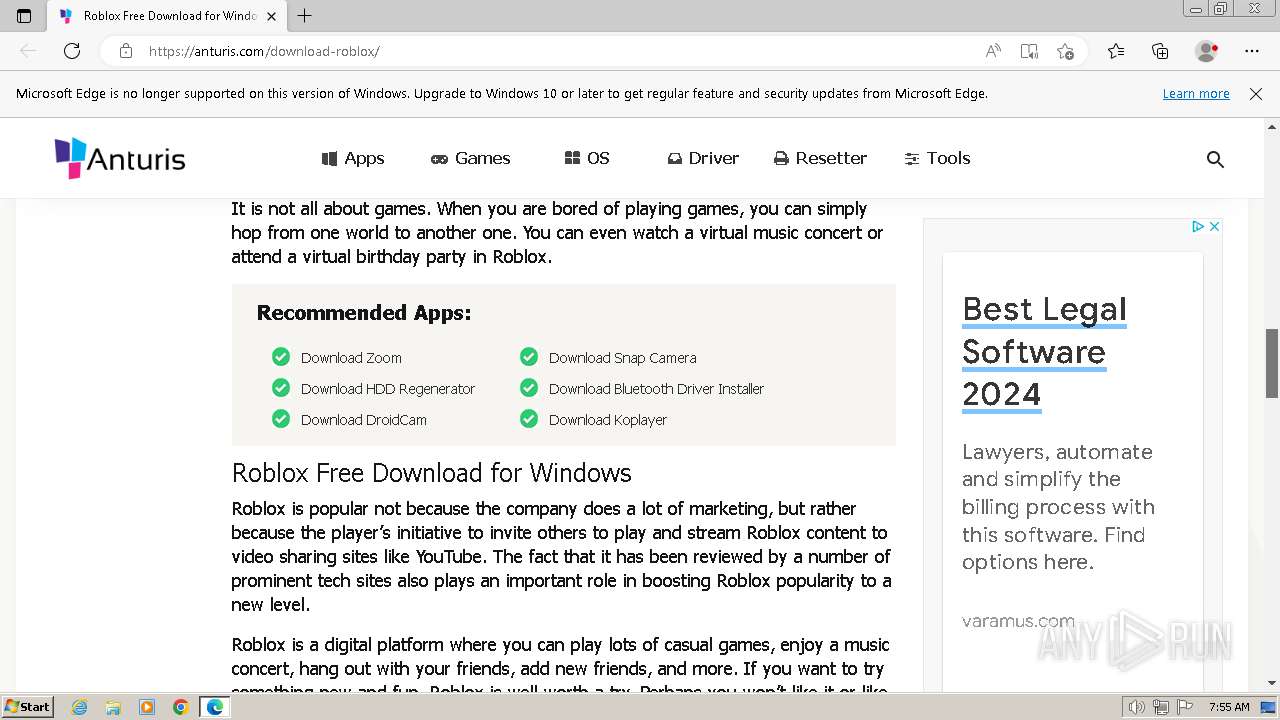Viewport: 1280px width, 720px height.
Task: Open the Collections icon
Action: click(x=1160, y=51)
